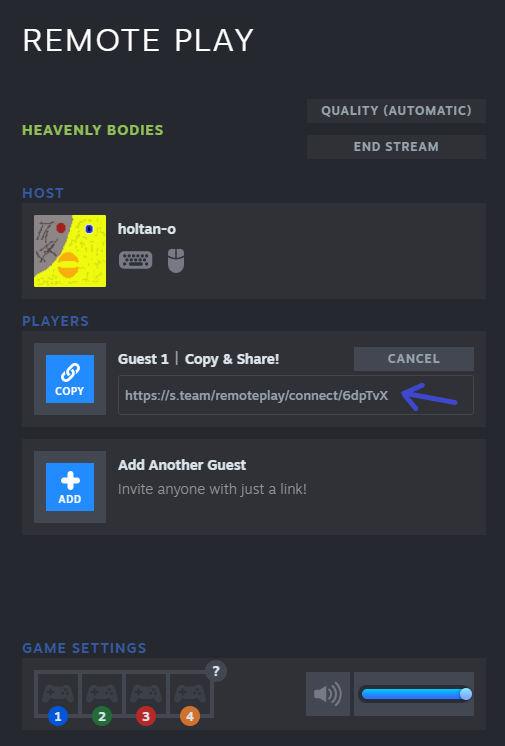Open holtan-o host avatar
This screenshot has height=746, width=505.
tap(70, 251)
